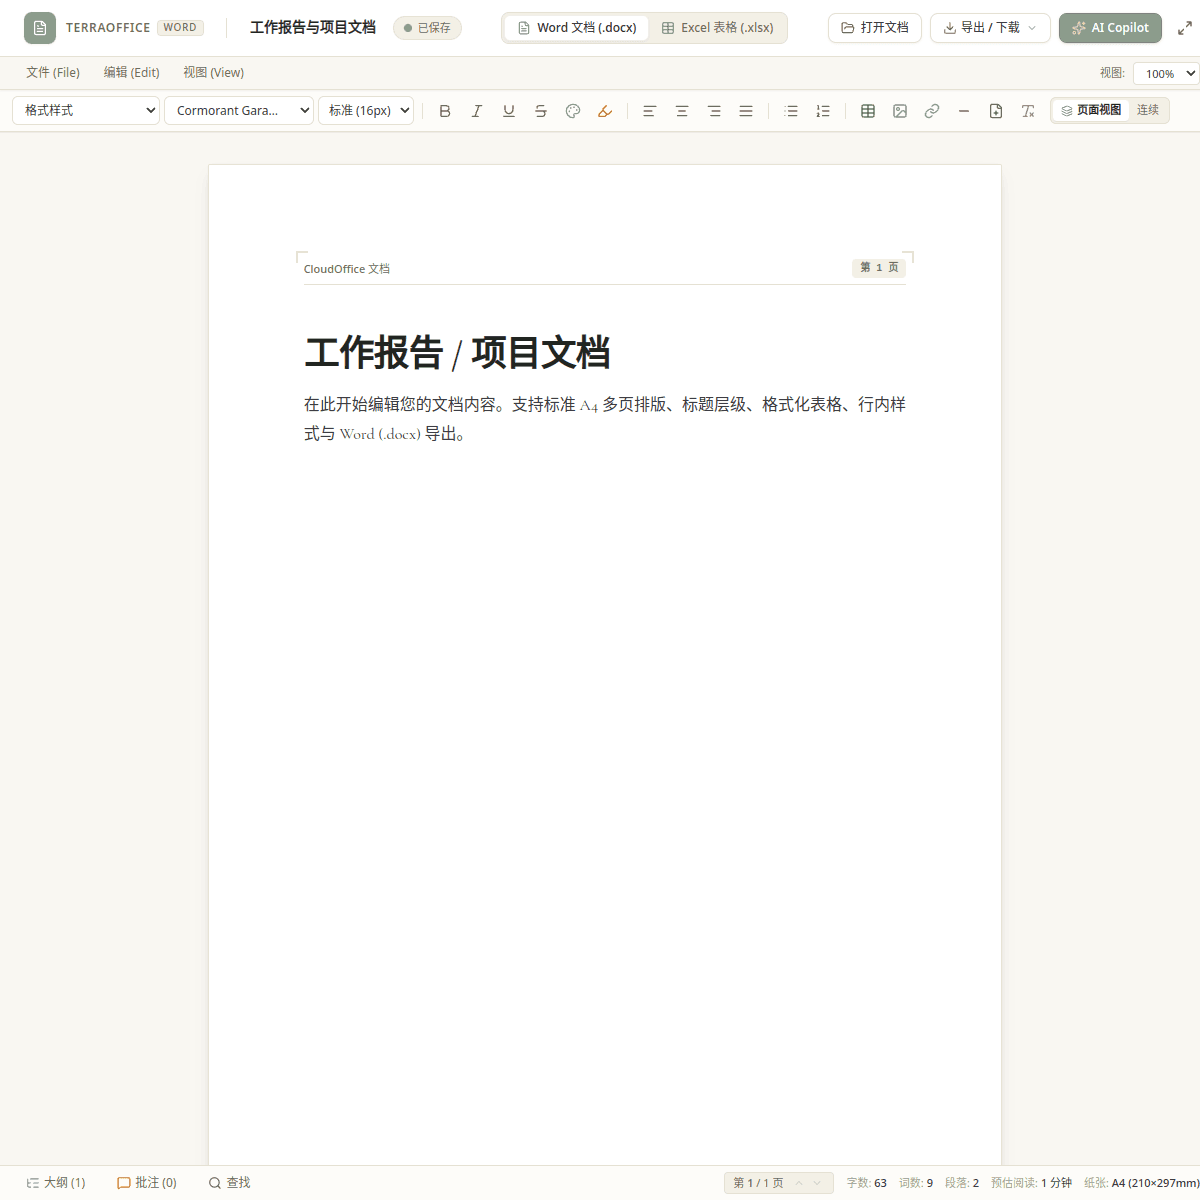This screenshot has height=1200, width=1200.
Task: Open the text color palette
Action: (x=573, y=111)
